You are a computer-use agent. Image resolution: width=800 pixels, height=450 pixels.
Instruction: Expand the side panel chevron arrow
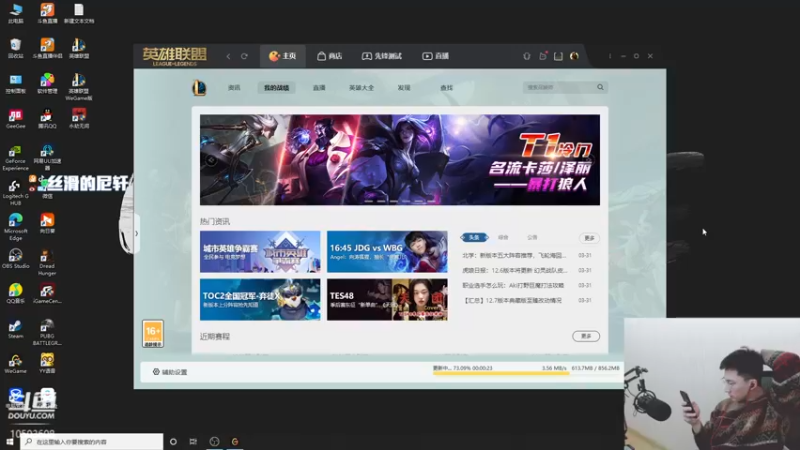pos(136,234)
